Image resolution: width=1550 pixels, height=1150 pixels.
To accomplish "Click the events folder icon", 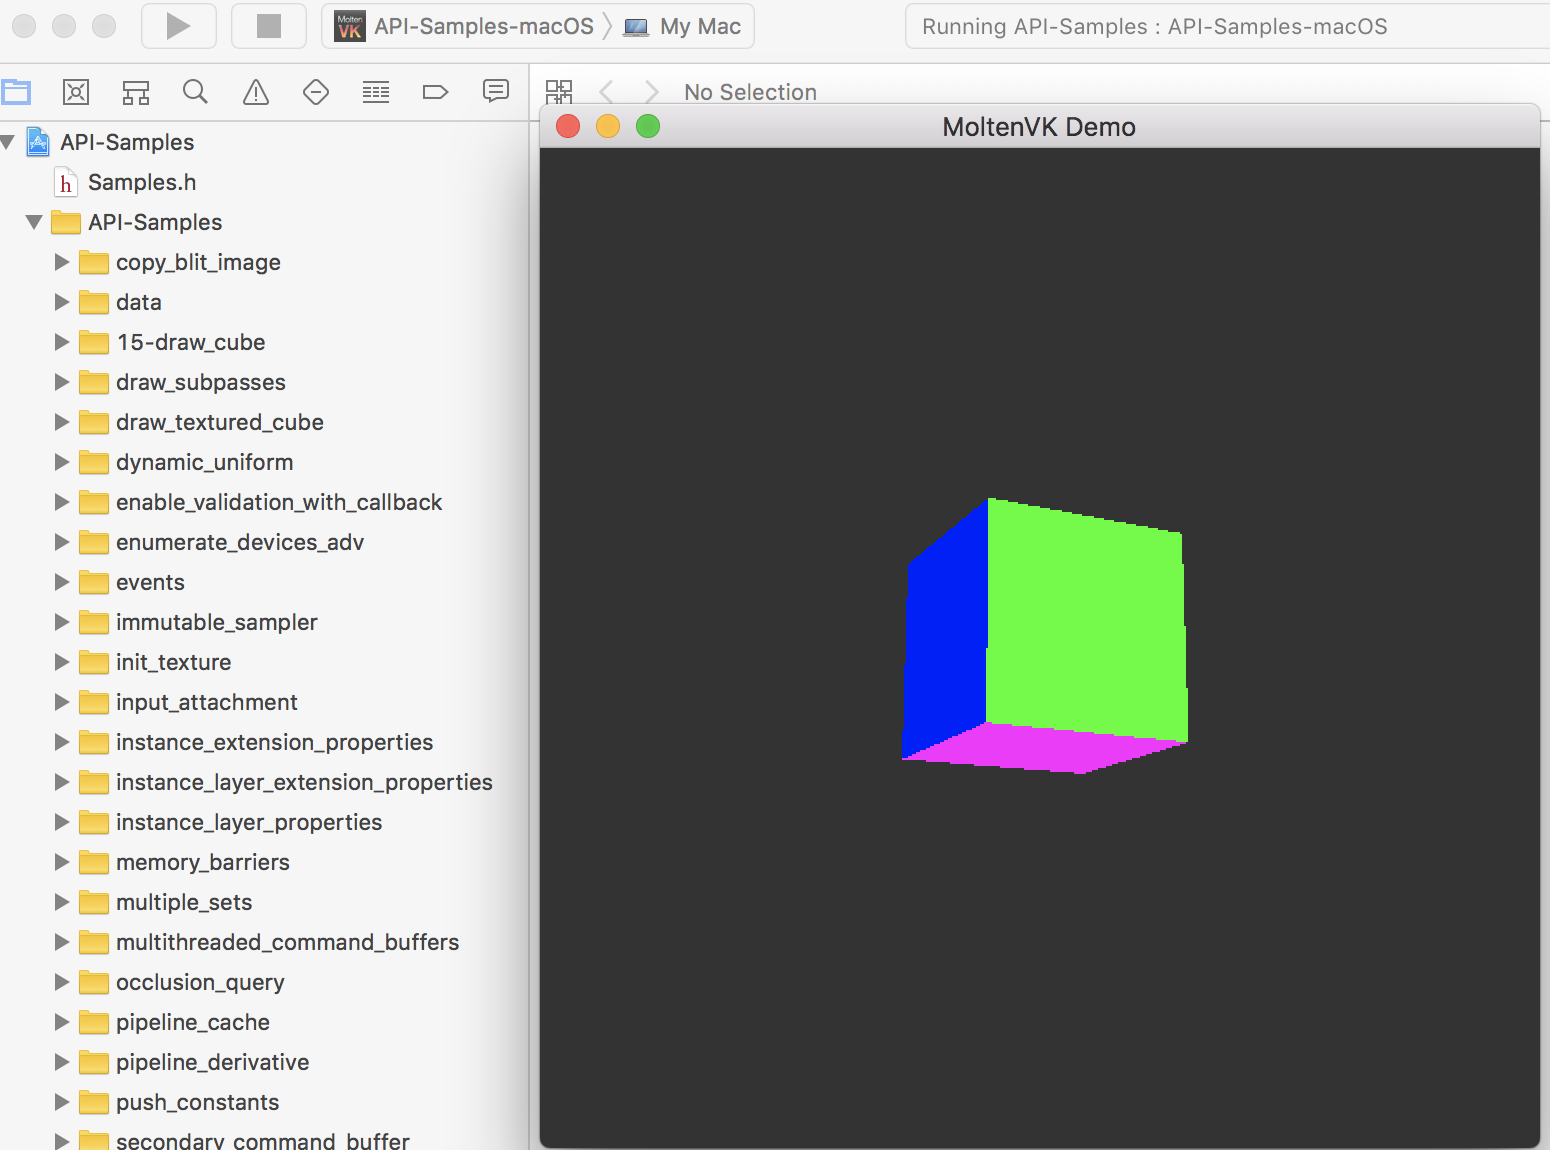I will coord(94,582).
